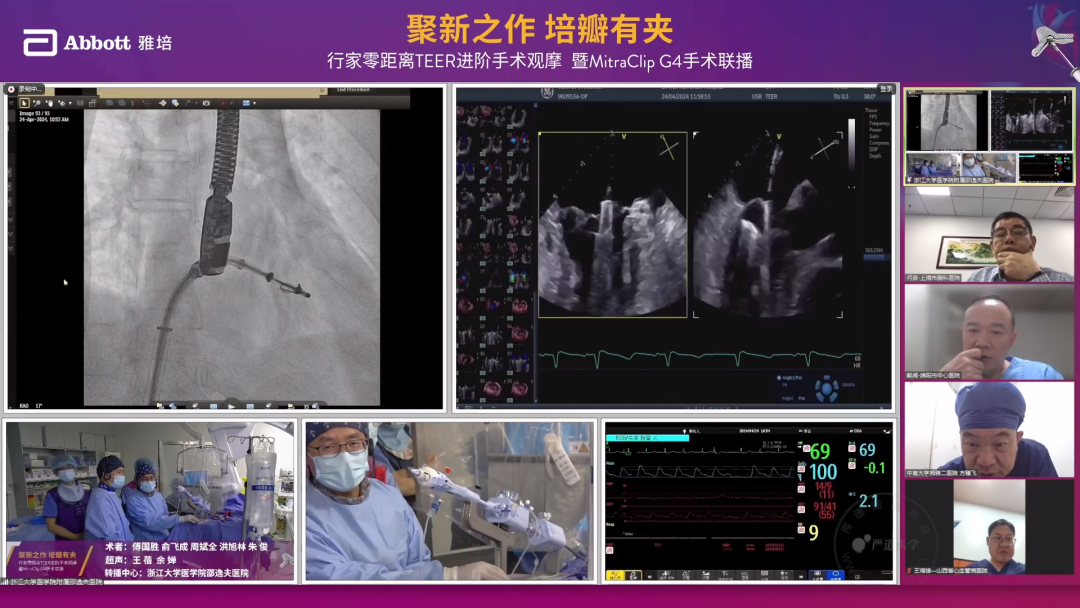Click the play button below the fluoroscopy image
Screen dimensions: 1080x608
coord(231,406)
